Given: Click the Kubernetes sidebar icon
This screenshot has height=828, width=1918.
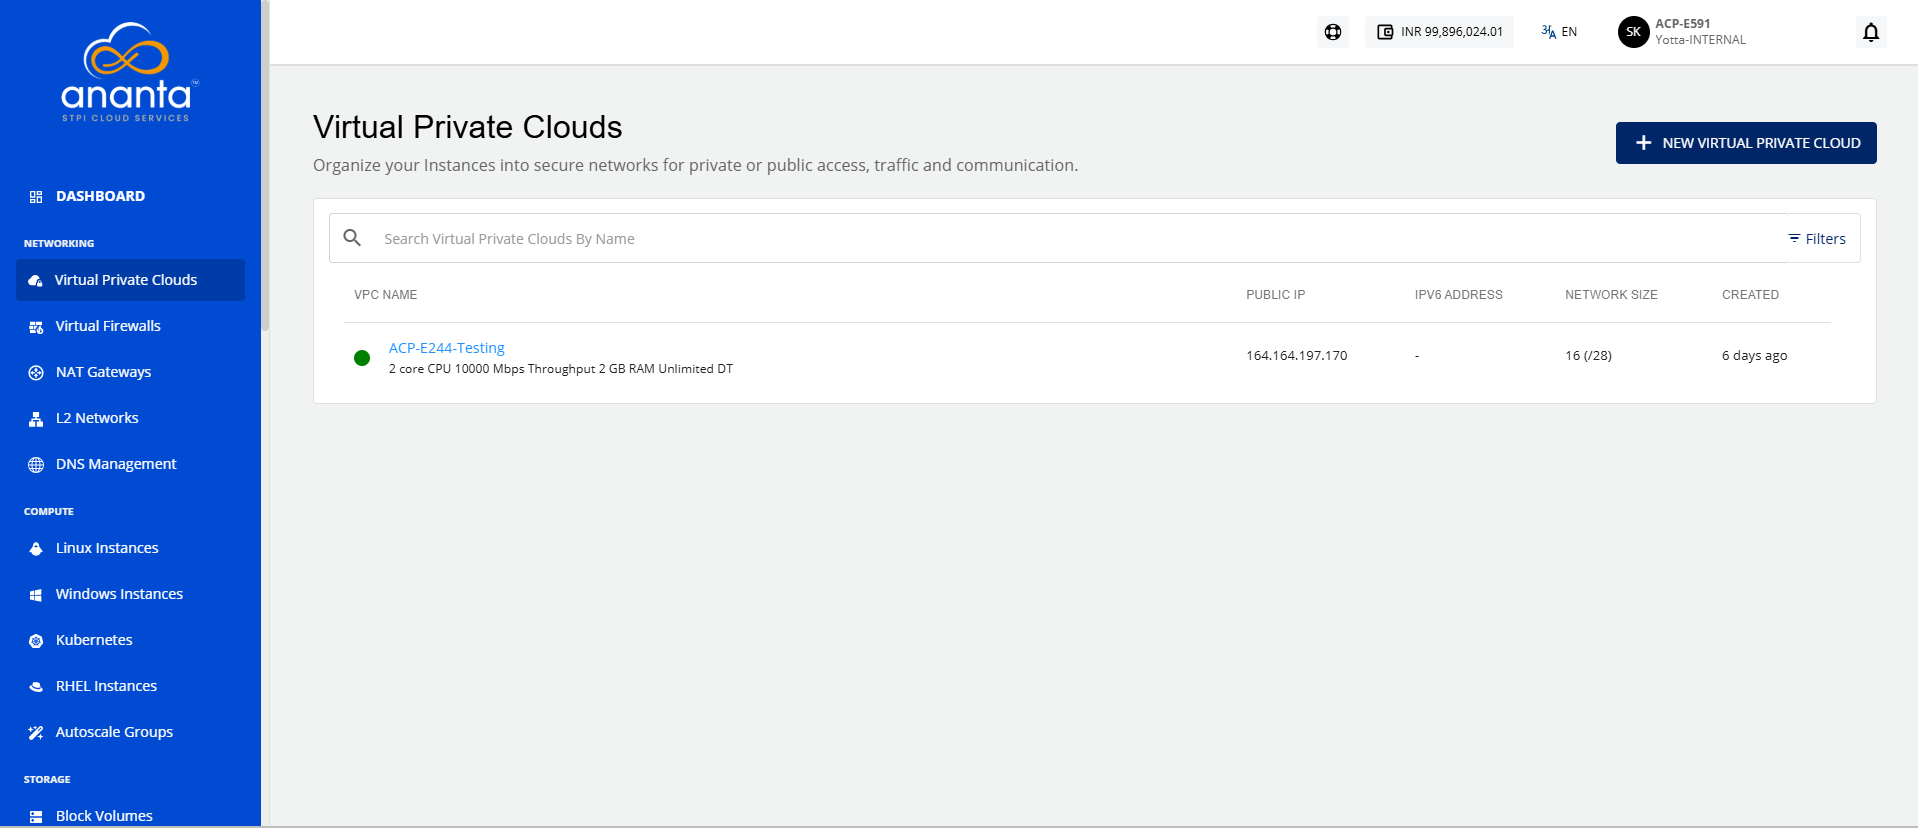Looking at the screenshot, I should point(36,641).
